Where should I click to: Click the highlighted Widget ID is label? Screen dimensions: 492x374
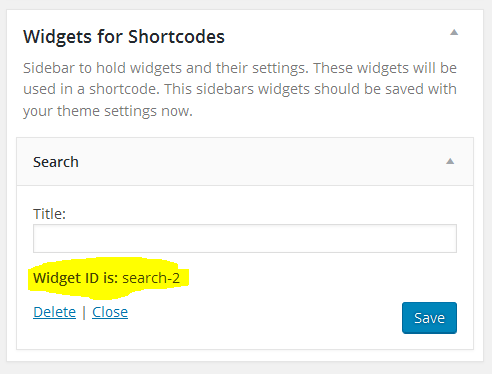74,278
